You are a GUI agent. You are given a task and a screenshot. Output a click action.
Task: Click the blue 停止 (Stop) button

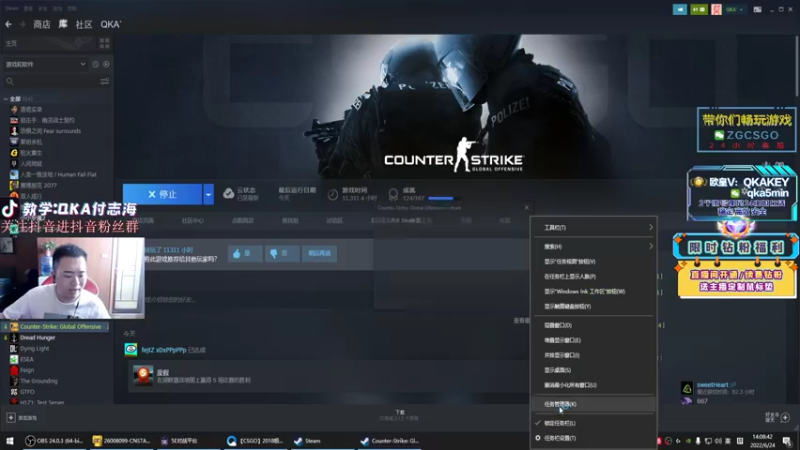point(162,194)
